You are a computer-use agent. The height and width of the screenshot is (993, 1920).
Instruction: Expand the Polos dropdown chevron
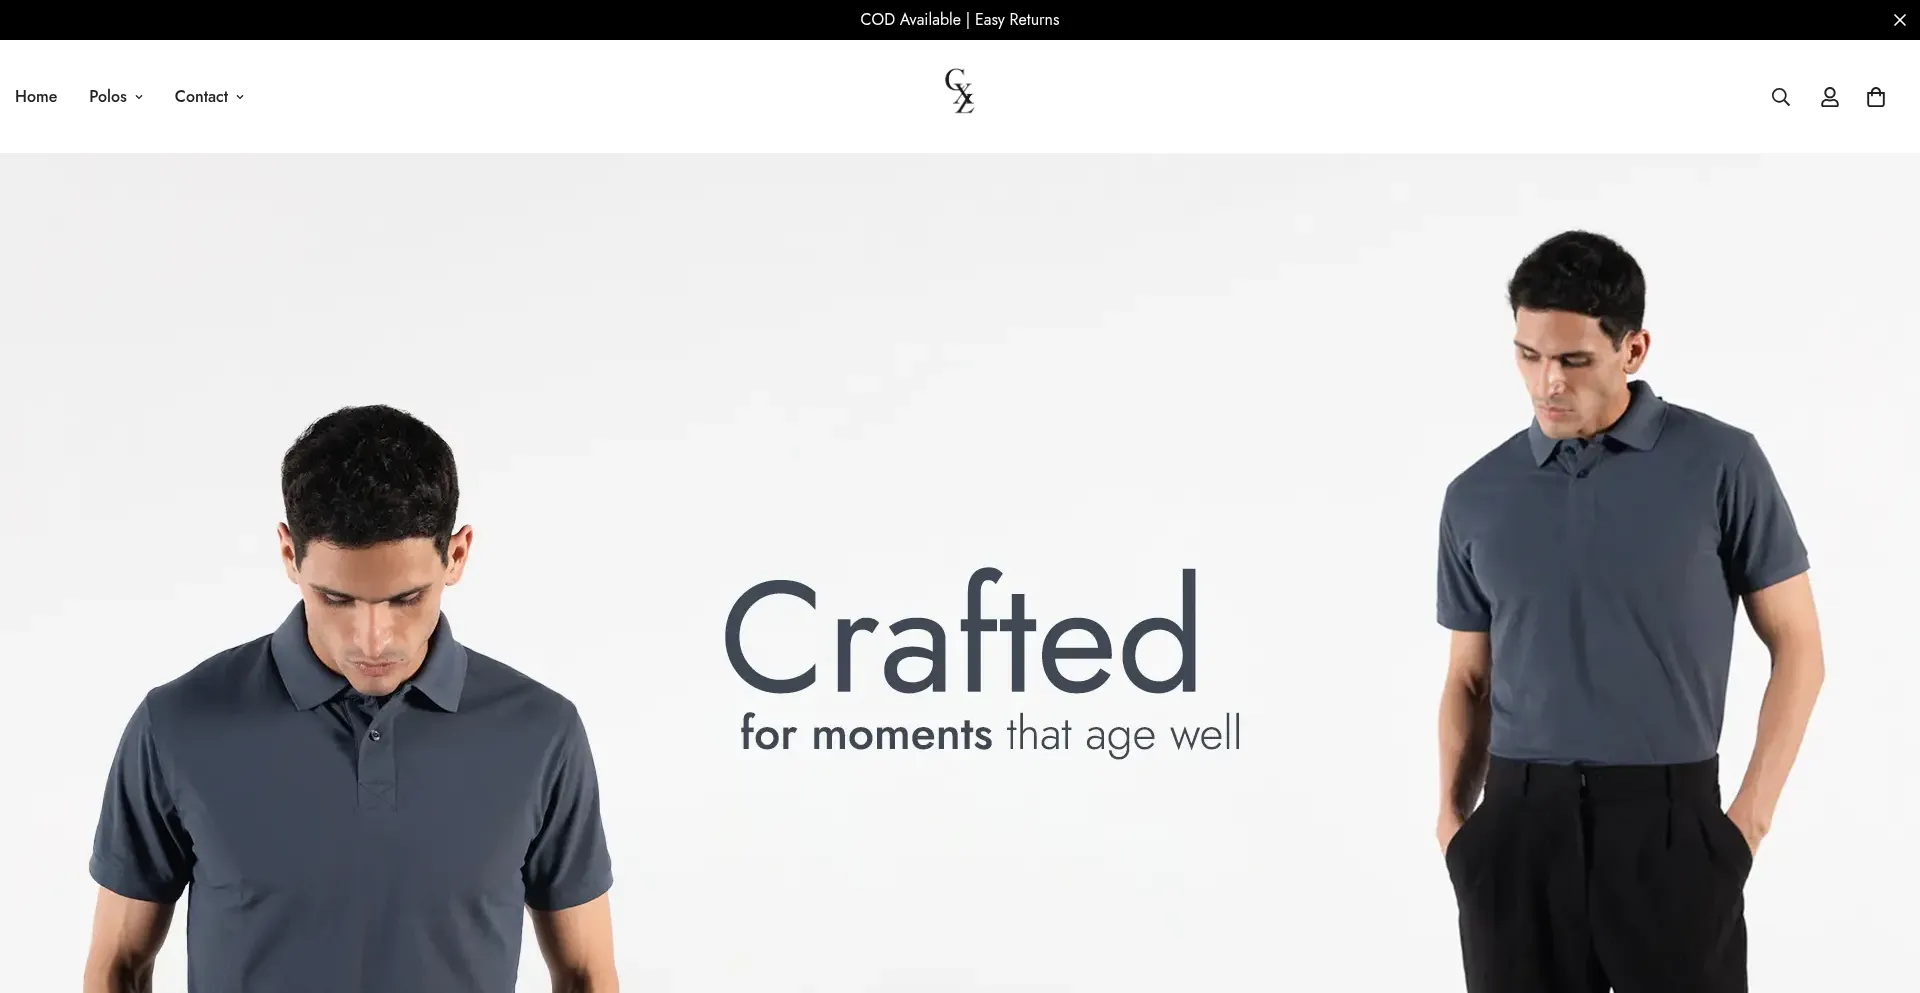tap(139, 97)
